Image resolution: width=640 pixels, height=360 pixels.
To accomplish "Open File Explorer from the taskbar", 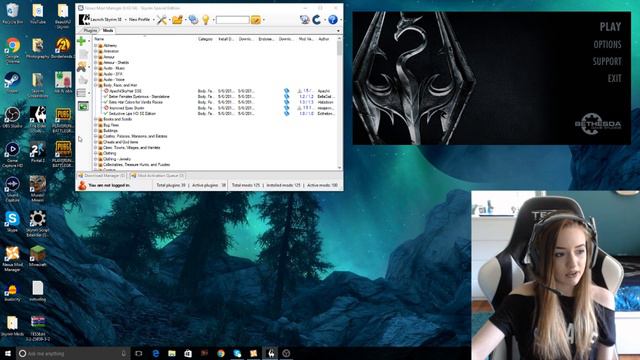I will [172, 353].
